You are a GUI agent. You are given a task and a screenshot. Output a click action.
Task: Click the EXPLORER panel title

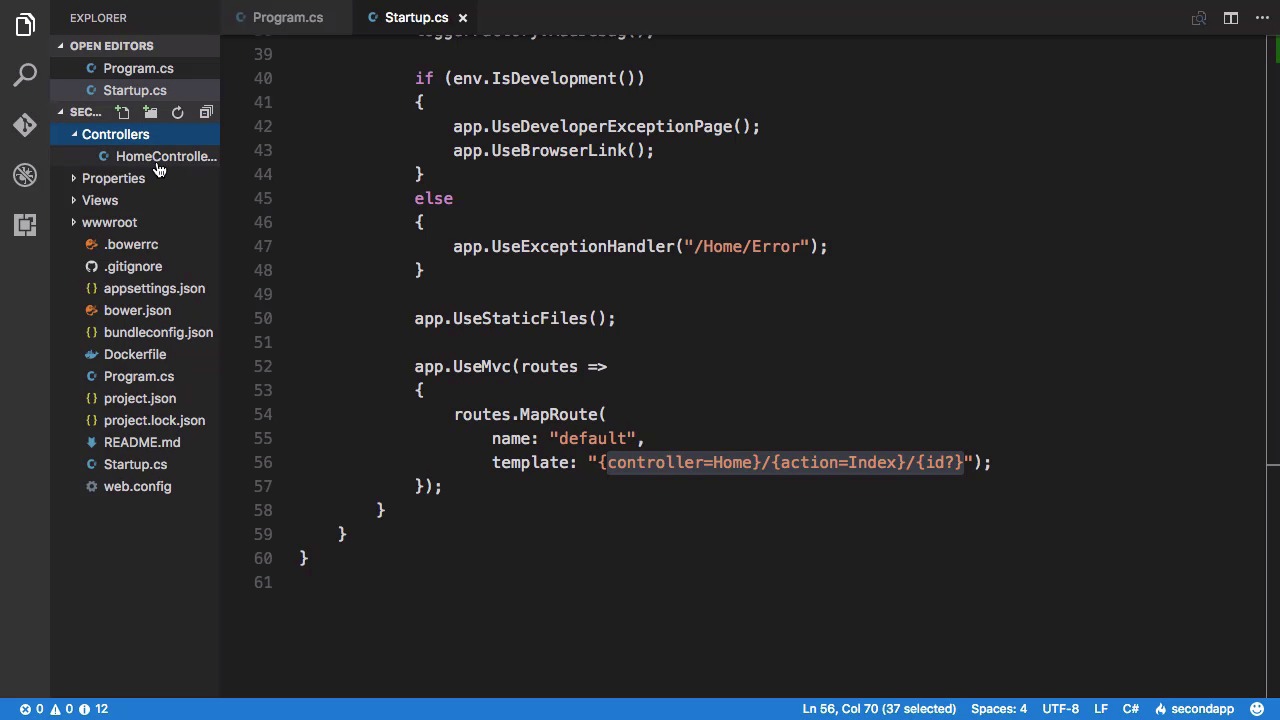click(98, 18)
